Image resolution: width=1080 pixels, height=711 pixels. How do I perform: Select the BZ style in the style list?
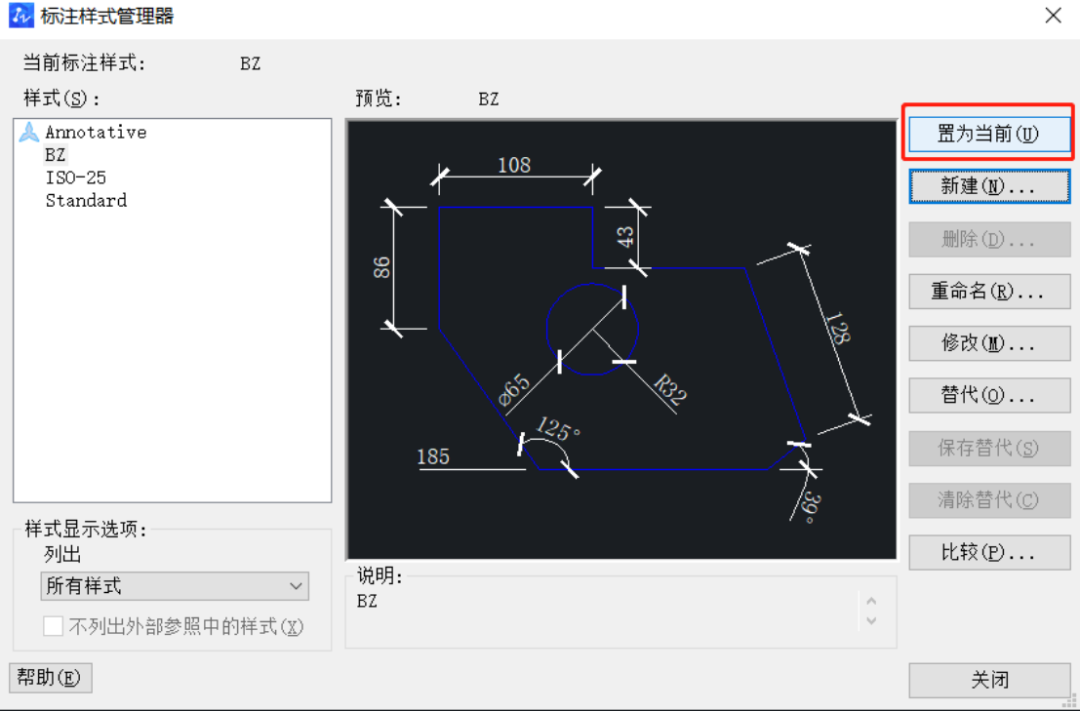pyautogui.click(x=55, y=154)
